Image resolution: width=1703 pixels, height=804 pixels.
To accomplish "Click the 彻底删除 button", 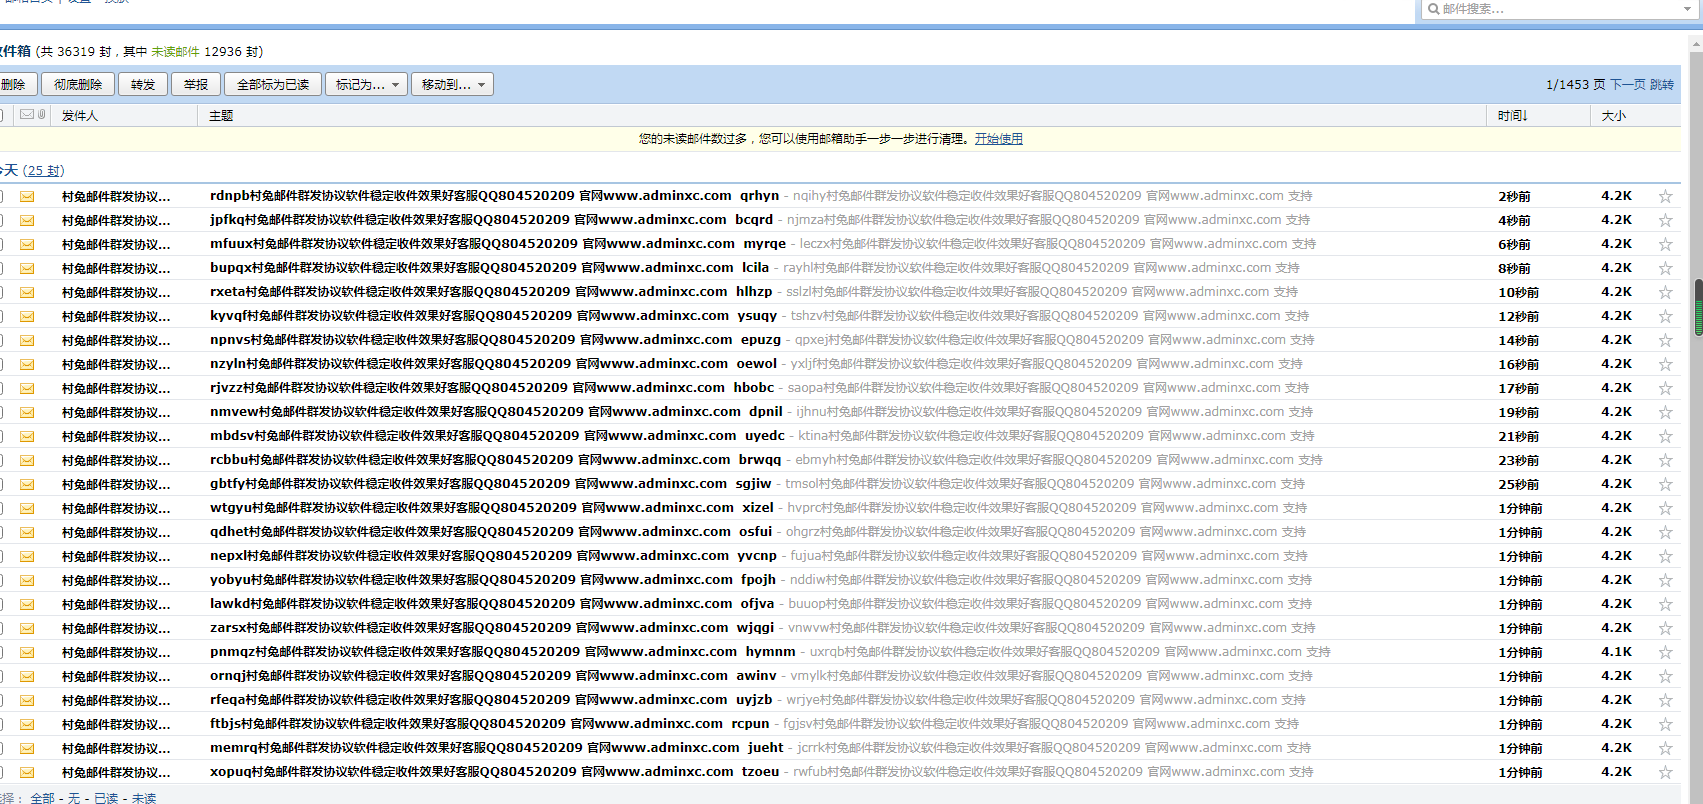I will [78, 84].
